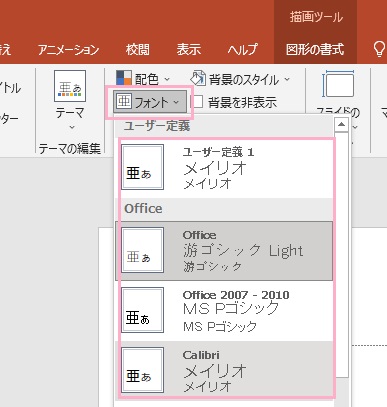Select the Office 游ゴシック Light font set
The width and height of the screenshot is (387, 407).
click(x=224, y=251)
